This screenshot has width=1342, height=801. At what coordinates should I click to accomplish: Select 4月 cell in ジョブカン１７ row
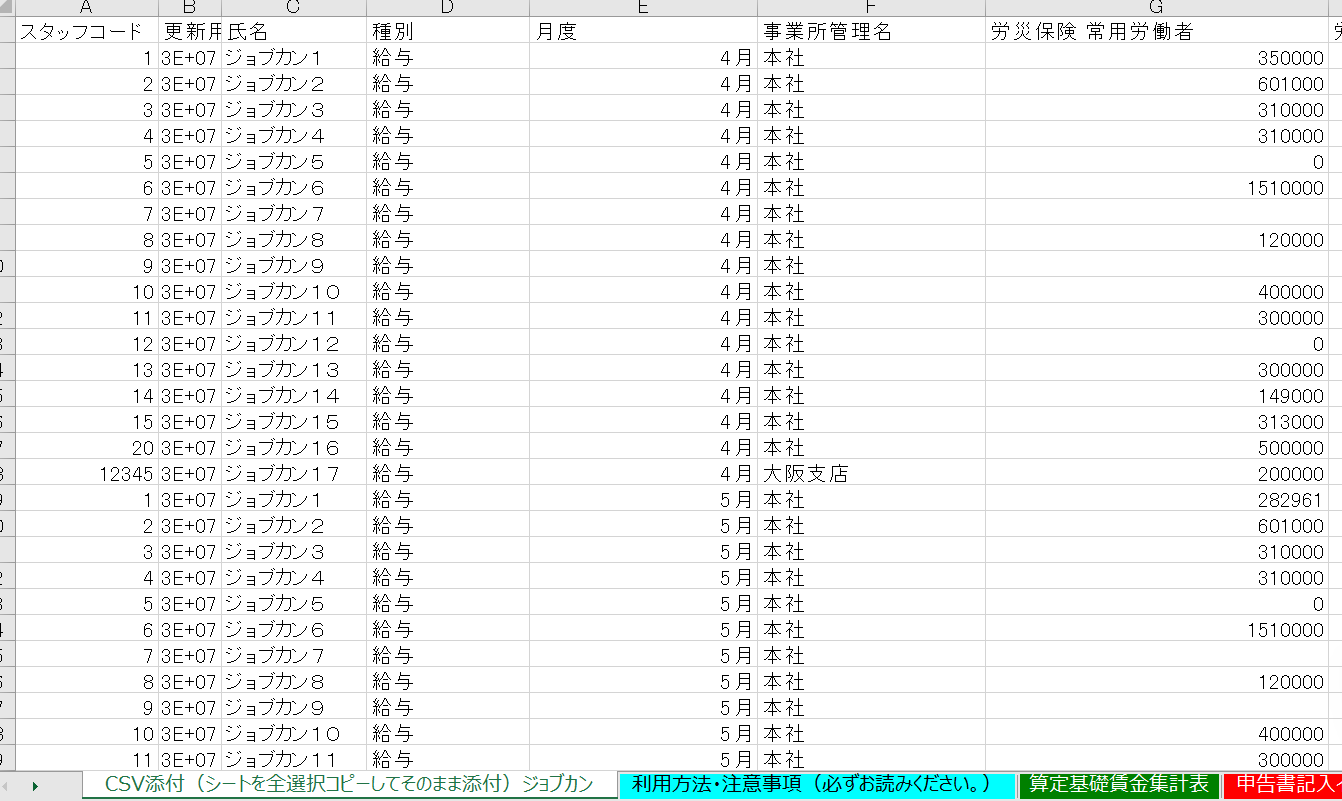click(x=643, y=473)
